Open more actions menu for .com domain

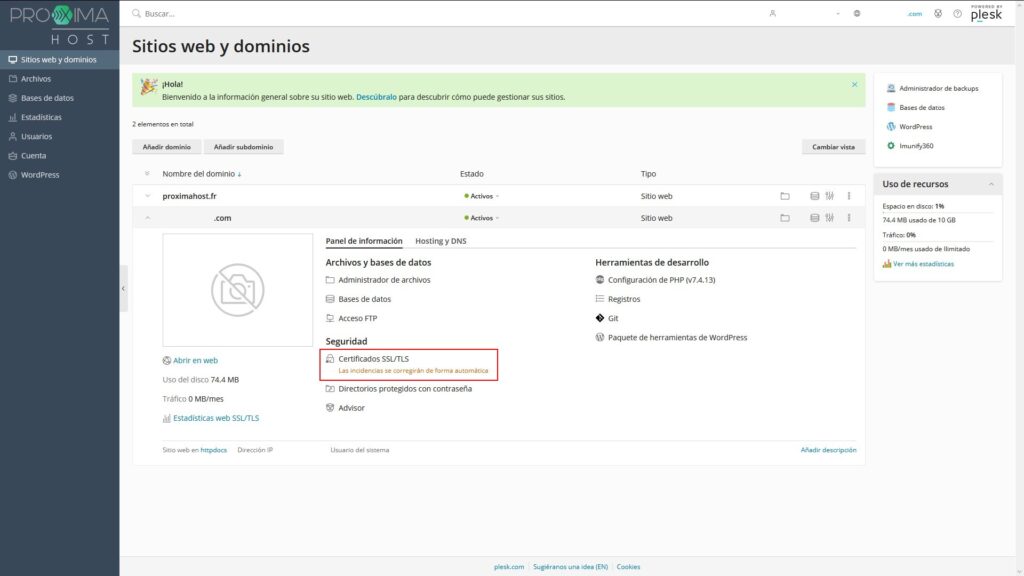point(849,218)
